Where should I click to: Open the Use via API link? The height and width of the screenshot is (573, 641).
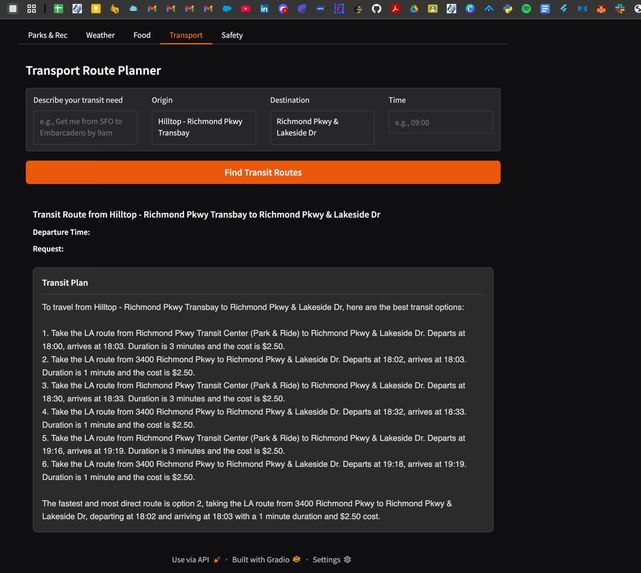coord(196,560)
